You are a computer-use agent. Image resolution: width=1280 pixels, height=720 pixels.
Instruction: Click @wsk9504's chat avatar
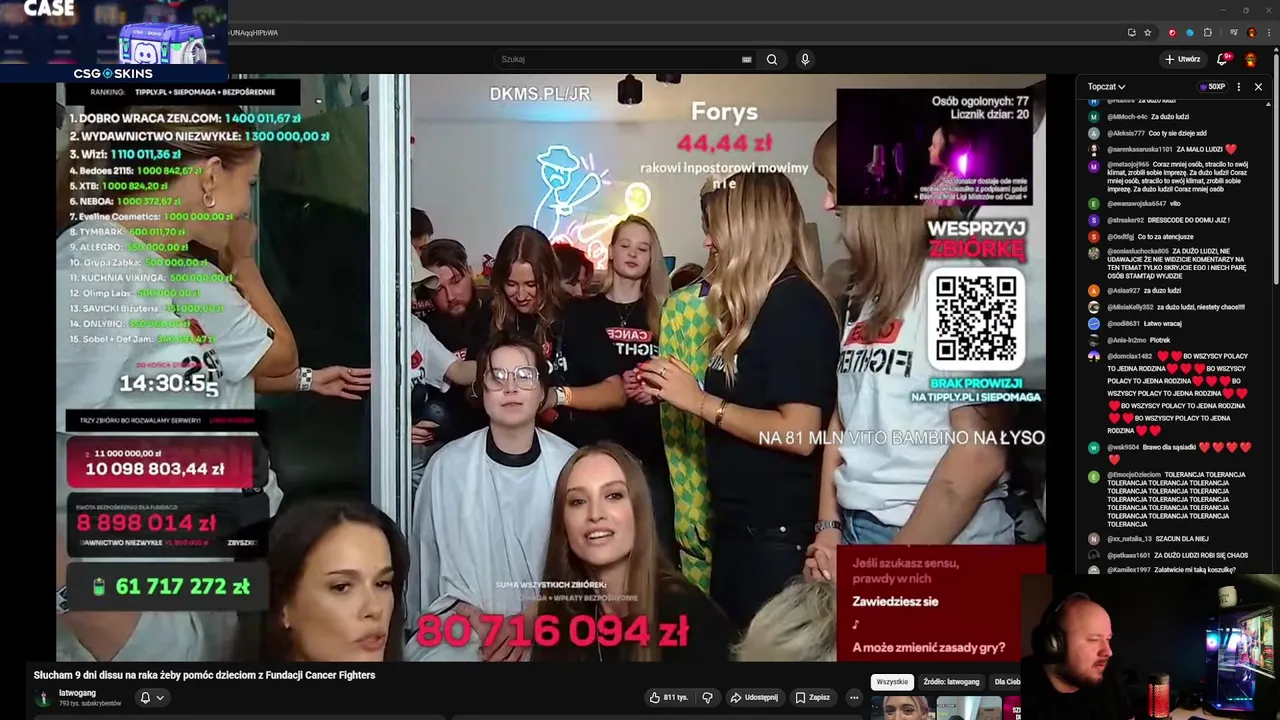(x=1094, y=448)
